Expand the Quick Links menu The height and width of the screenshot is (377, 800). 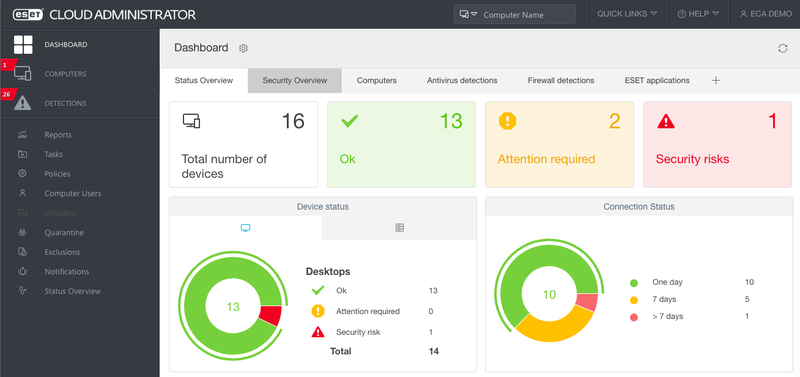tap(627, 14)
